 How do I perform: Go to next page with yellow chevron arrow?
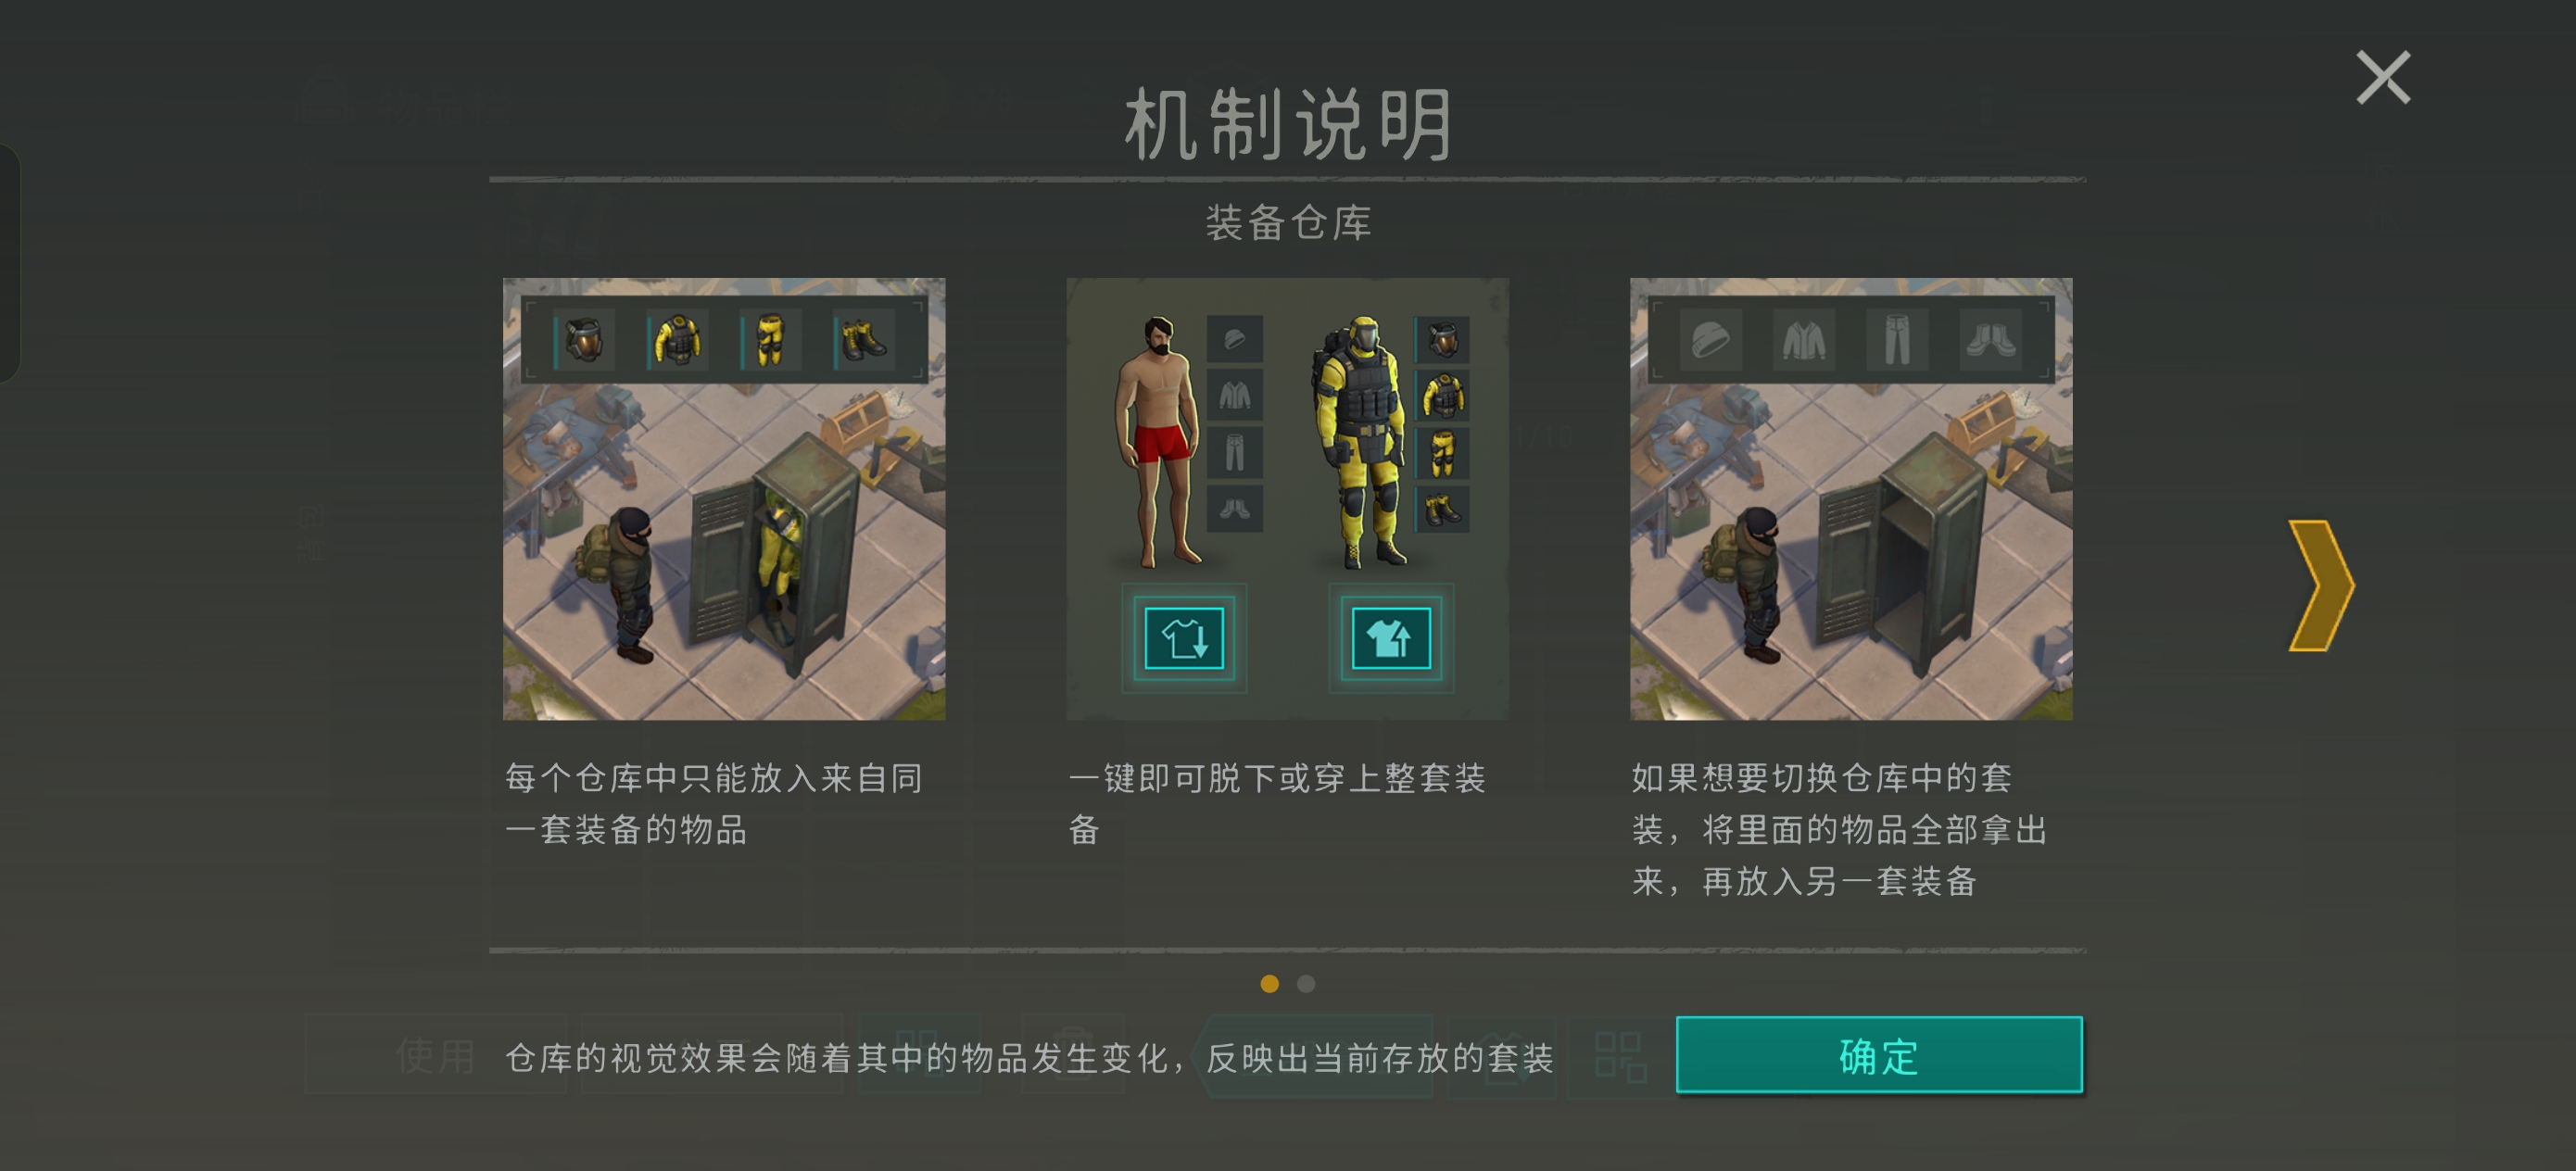tap(2321, 586)
